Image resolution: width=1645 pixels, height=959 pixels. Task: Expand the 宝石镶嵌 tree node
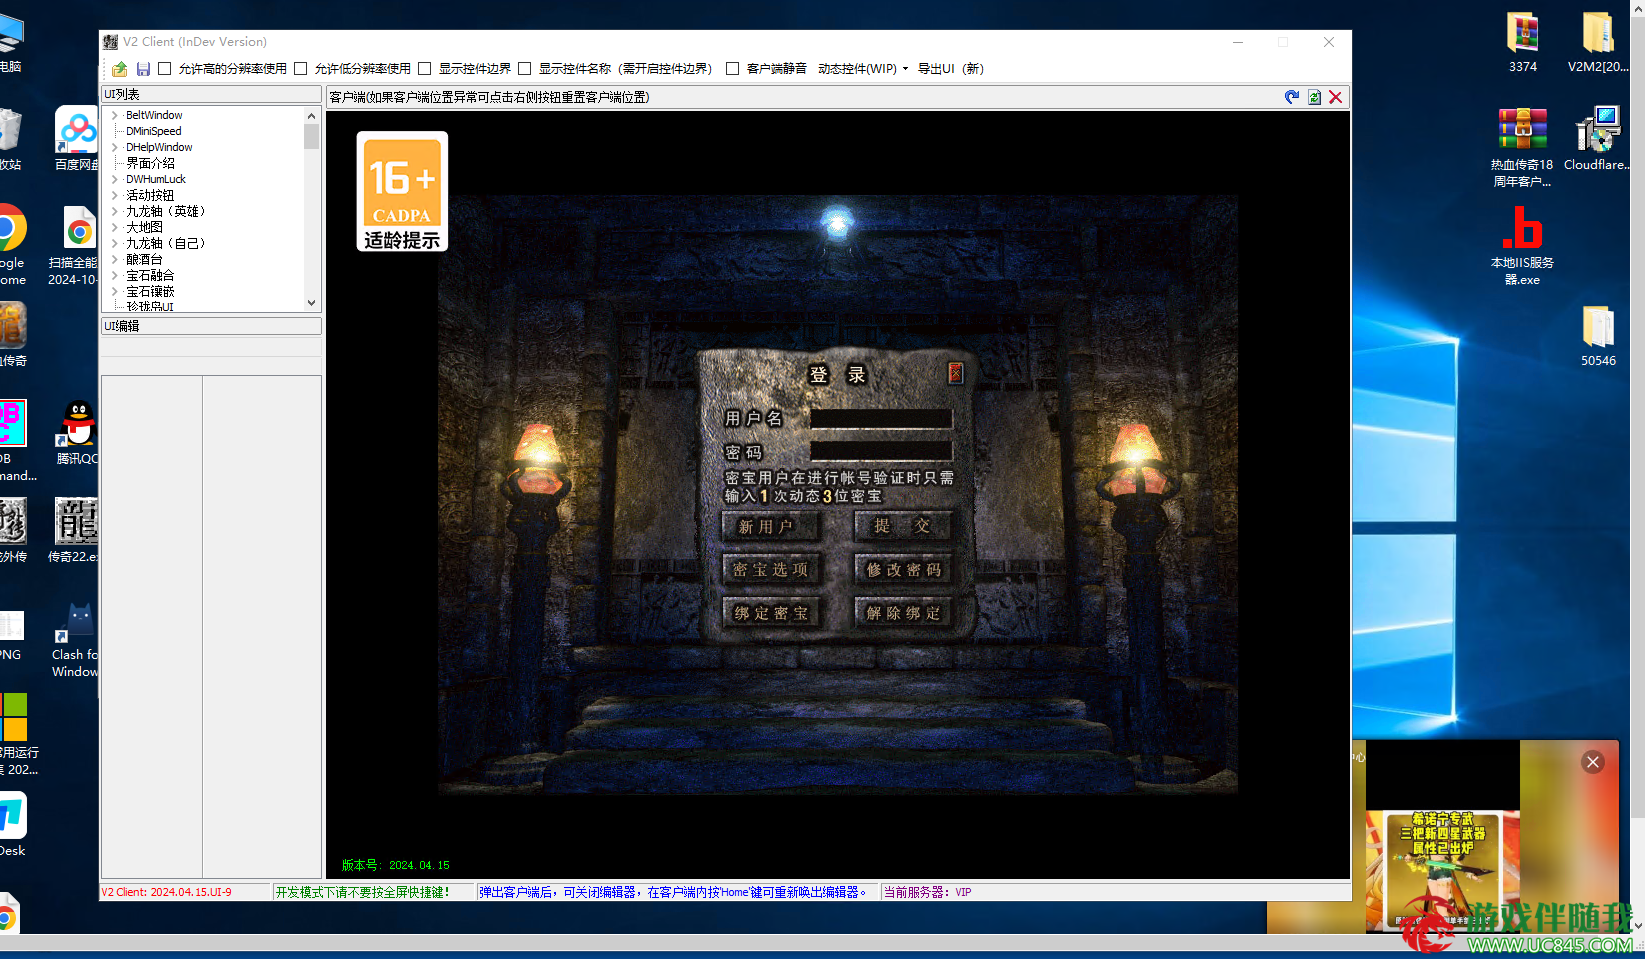click(115, 292)
